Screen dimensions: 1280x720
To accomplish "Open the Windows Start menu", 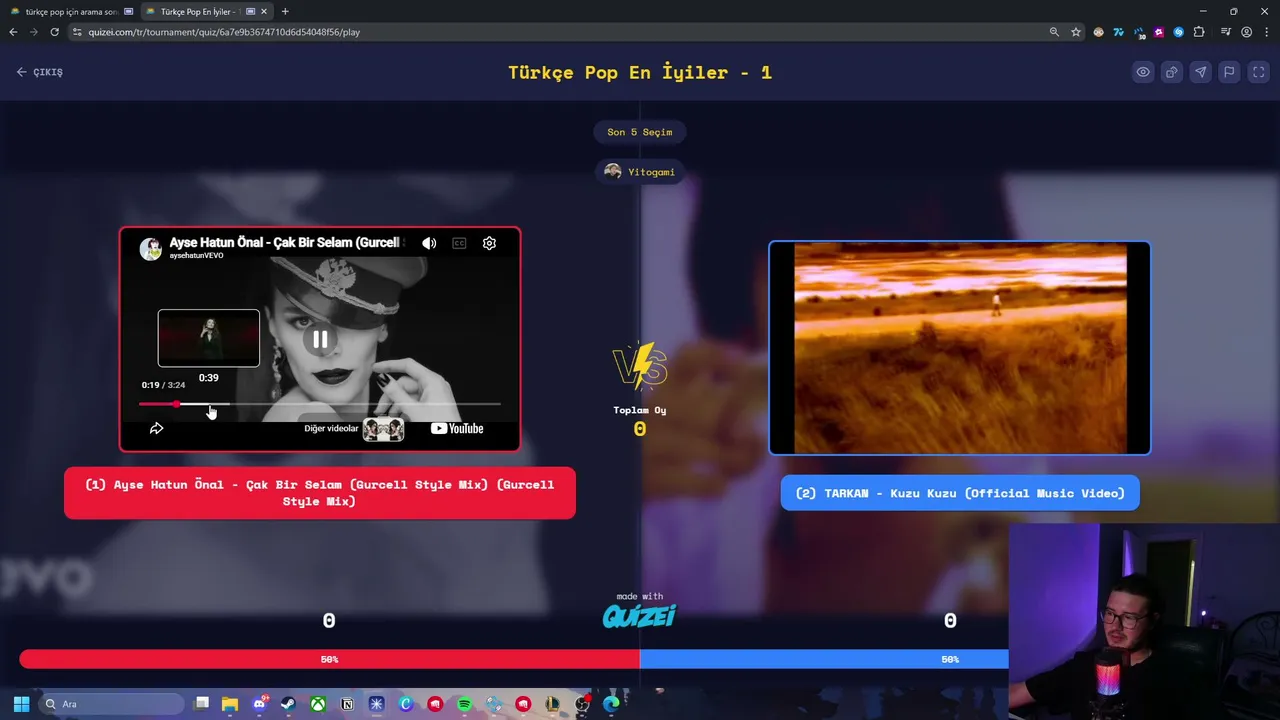I will (21, 704).
